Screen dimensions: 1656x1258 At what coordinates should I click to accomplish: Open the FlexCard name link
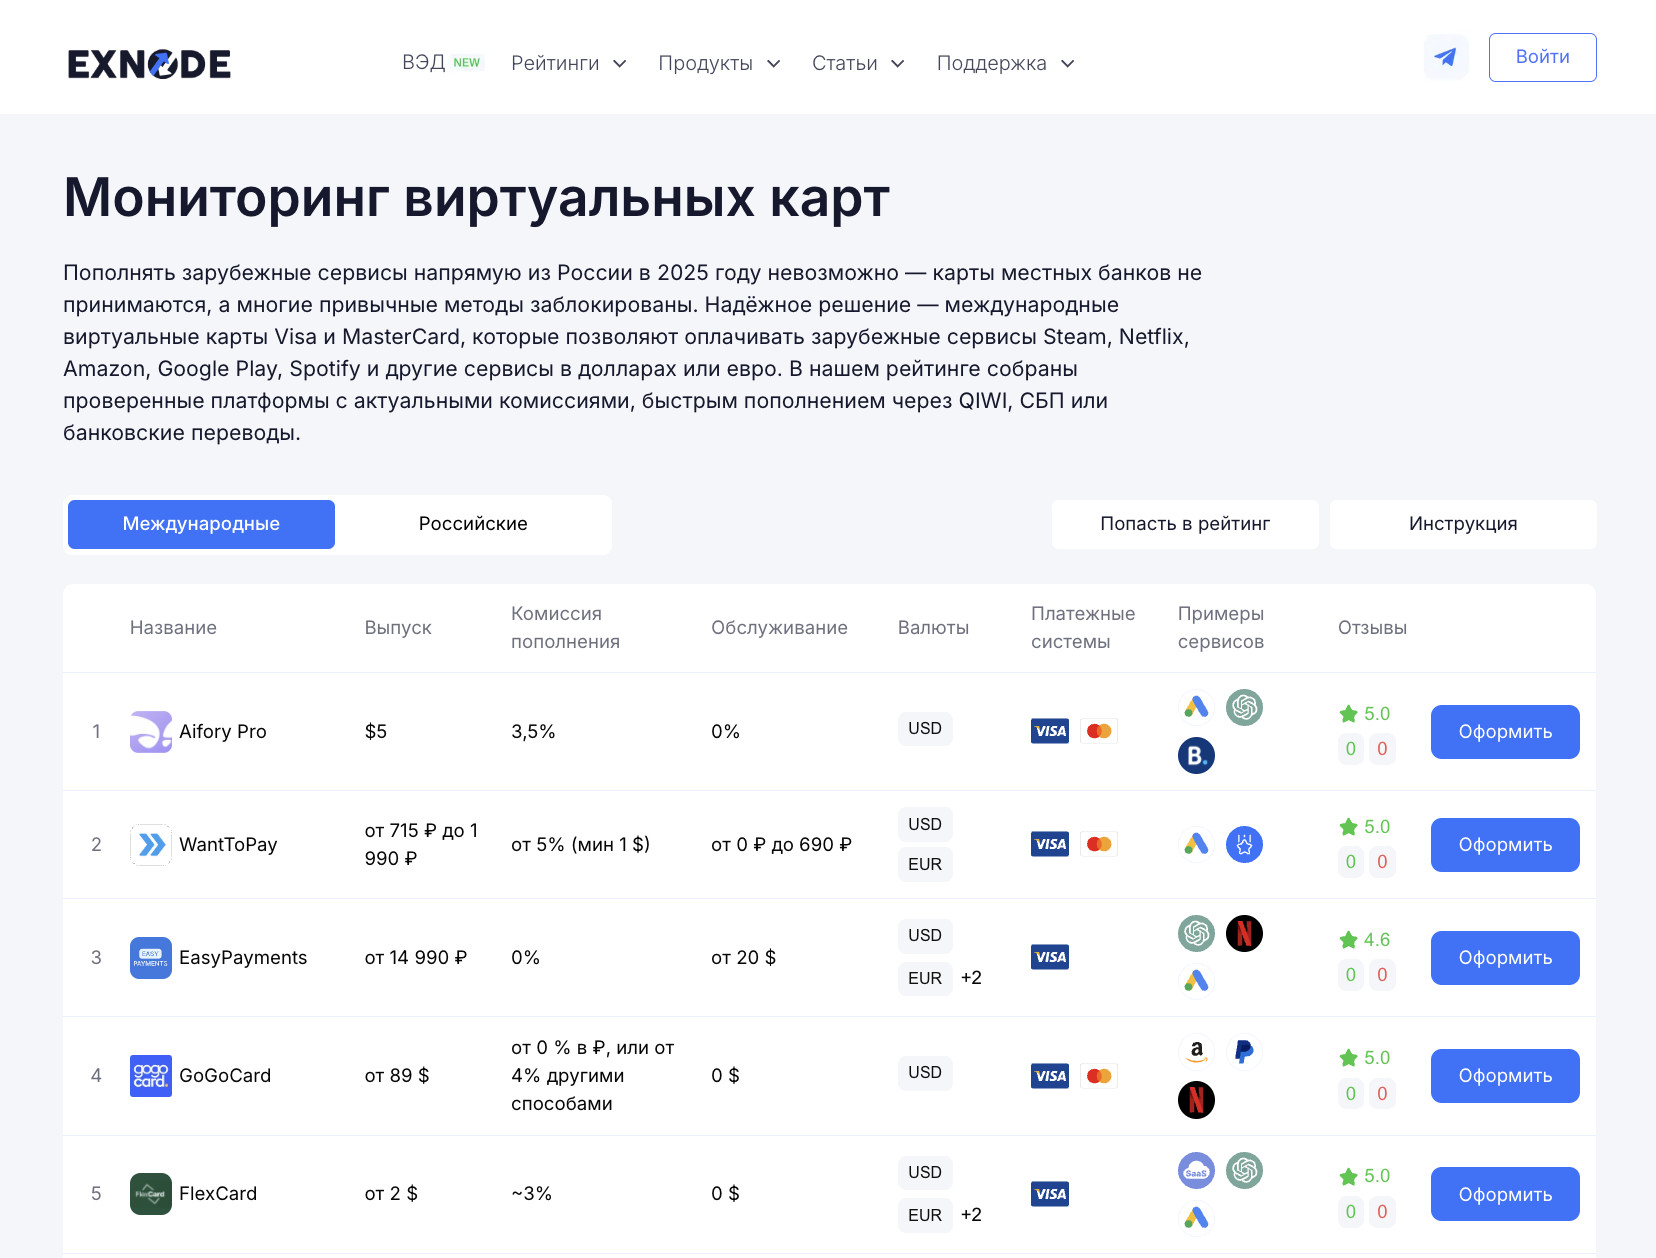click(218, 1194)
